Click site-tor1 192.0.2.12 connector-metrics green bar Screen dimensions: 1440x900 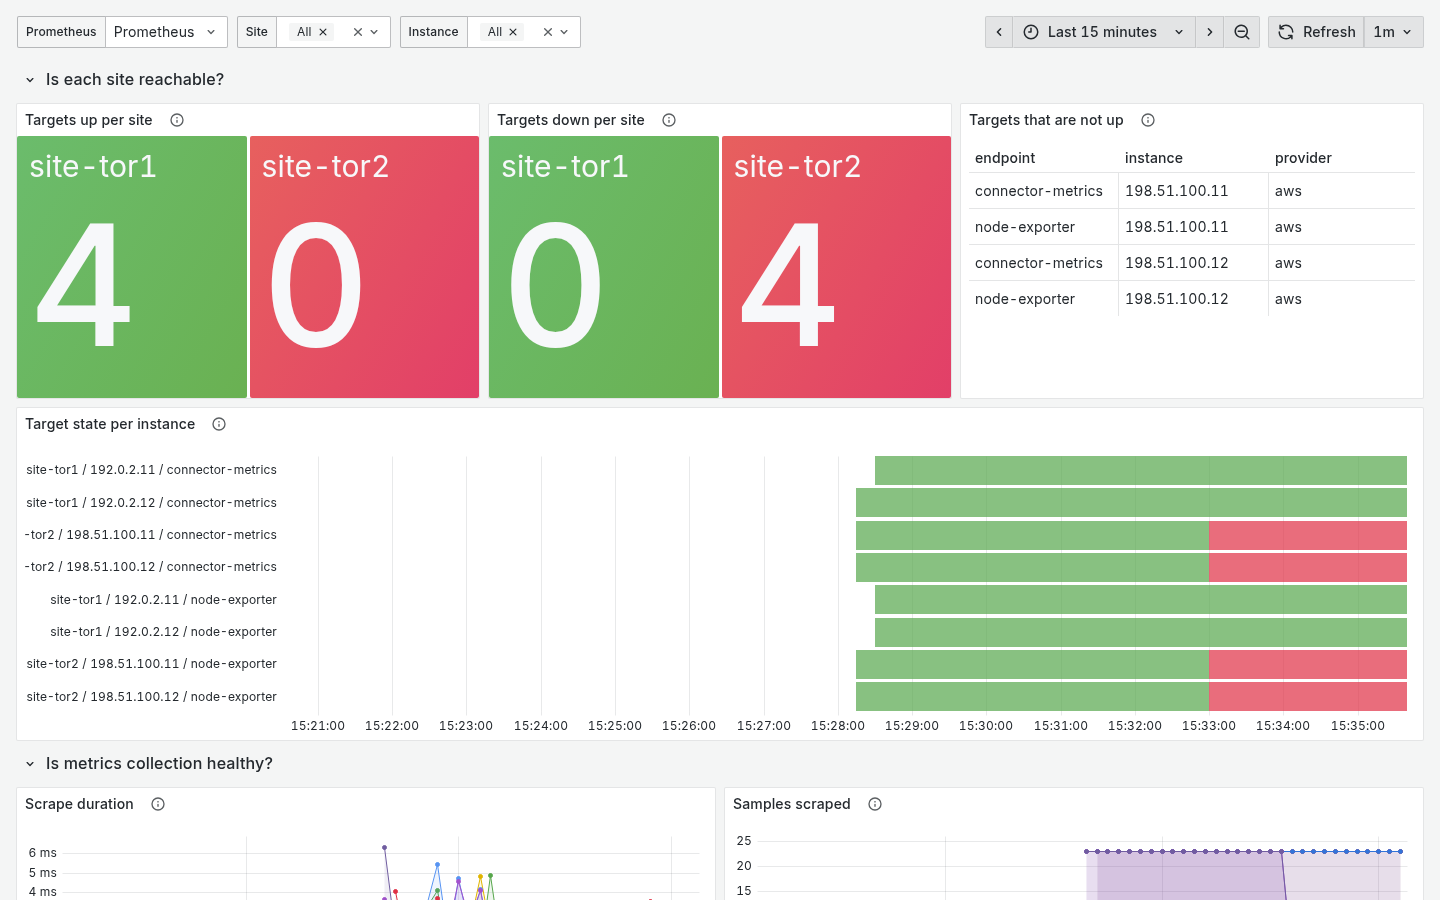[1131, 503]
